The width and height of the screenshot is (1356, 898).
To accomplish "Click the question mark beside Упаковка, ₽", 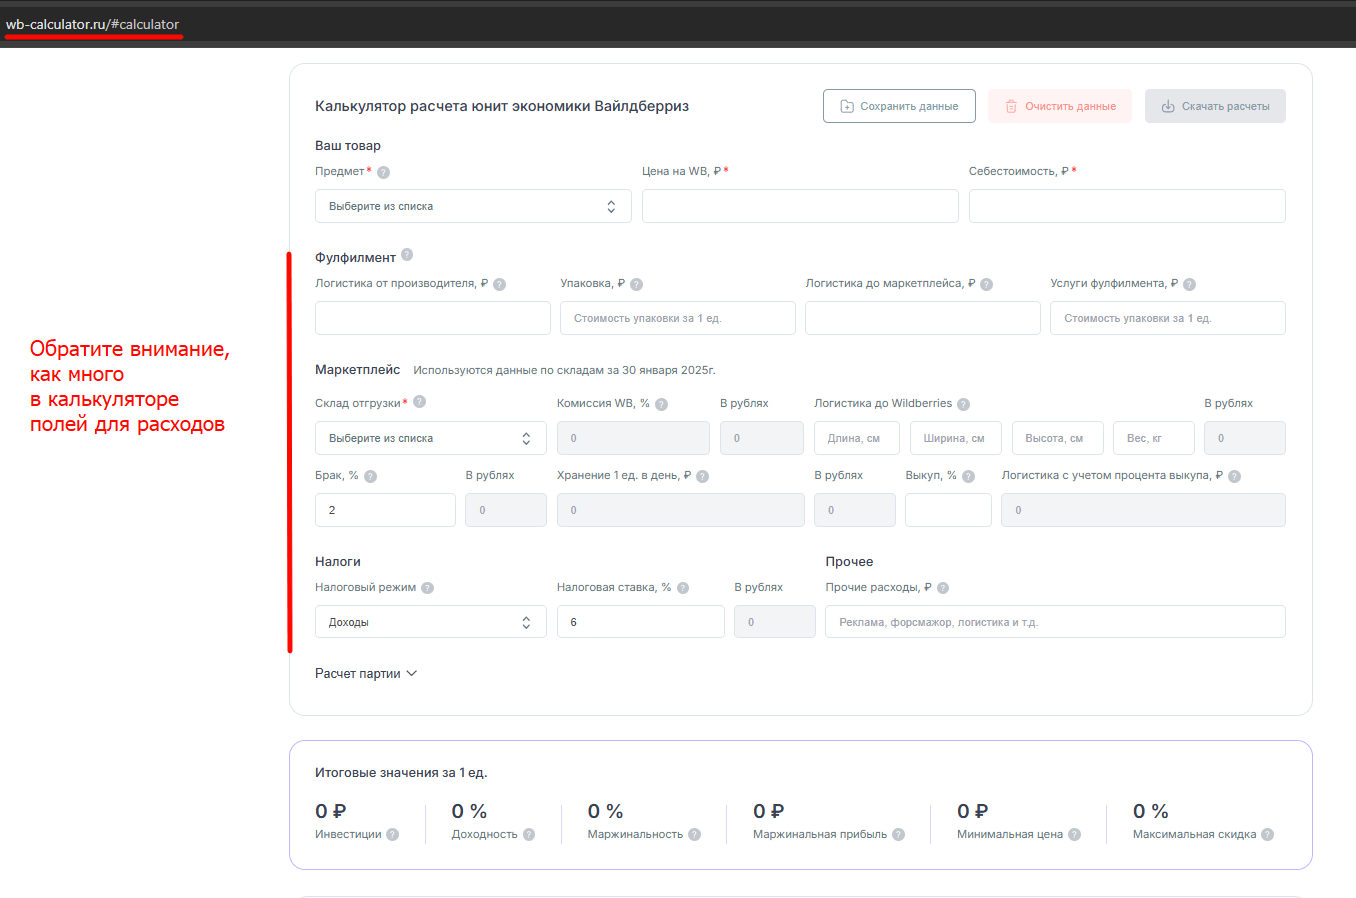I will coord(637,284).
